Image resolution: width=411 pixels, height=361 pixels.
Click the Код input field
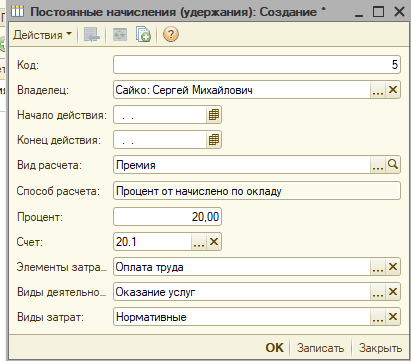click(x=257, y=64)
